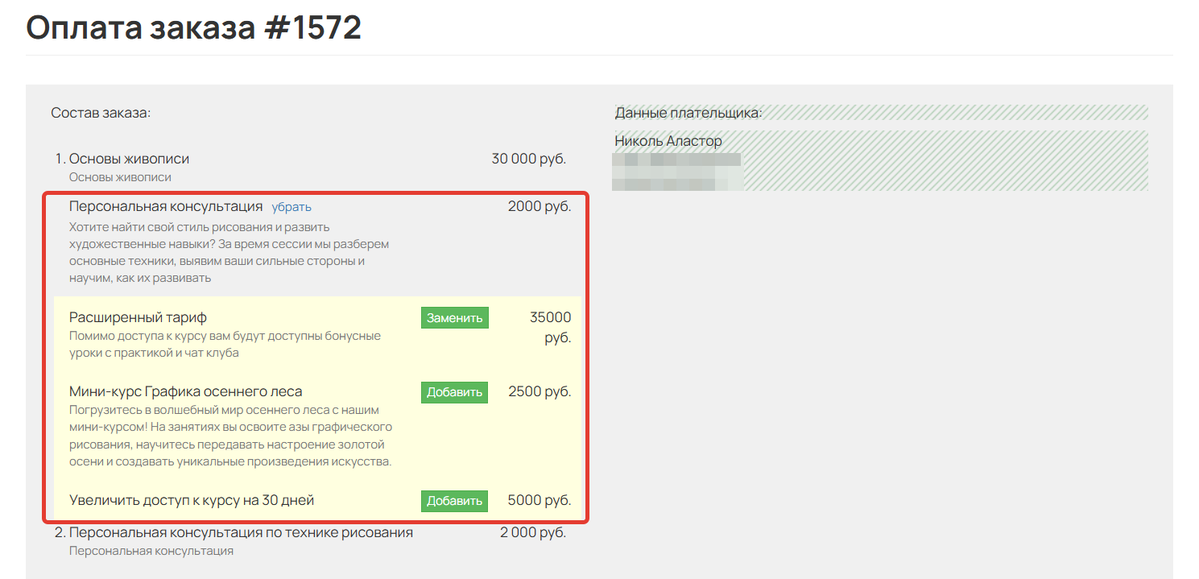Click the "Персональная консультация" upsell title with убрать
Screen dimensions: 1199x579
pyautogui.click(x=166, y=207)
